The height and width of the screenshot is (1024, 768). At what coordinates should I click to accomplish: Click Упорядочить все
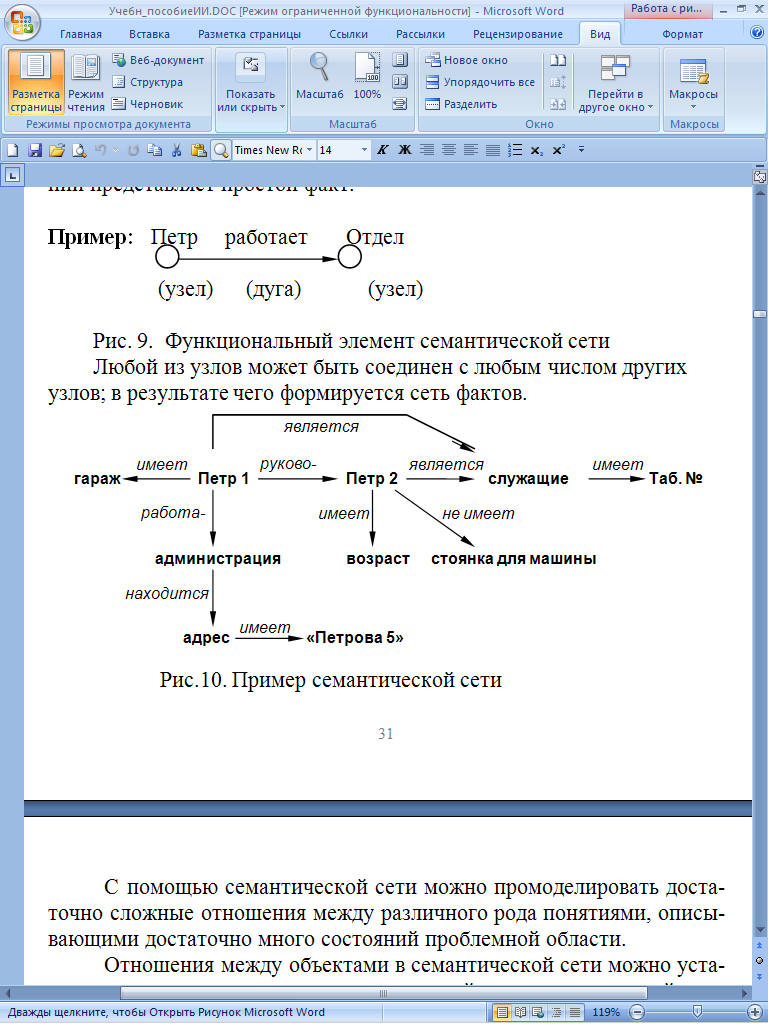pos(480,82)
